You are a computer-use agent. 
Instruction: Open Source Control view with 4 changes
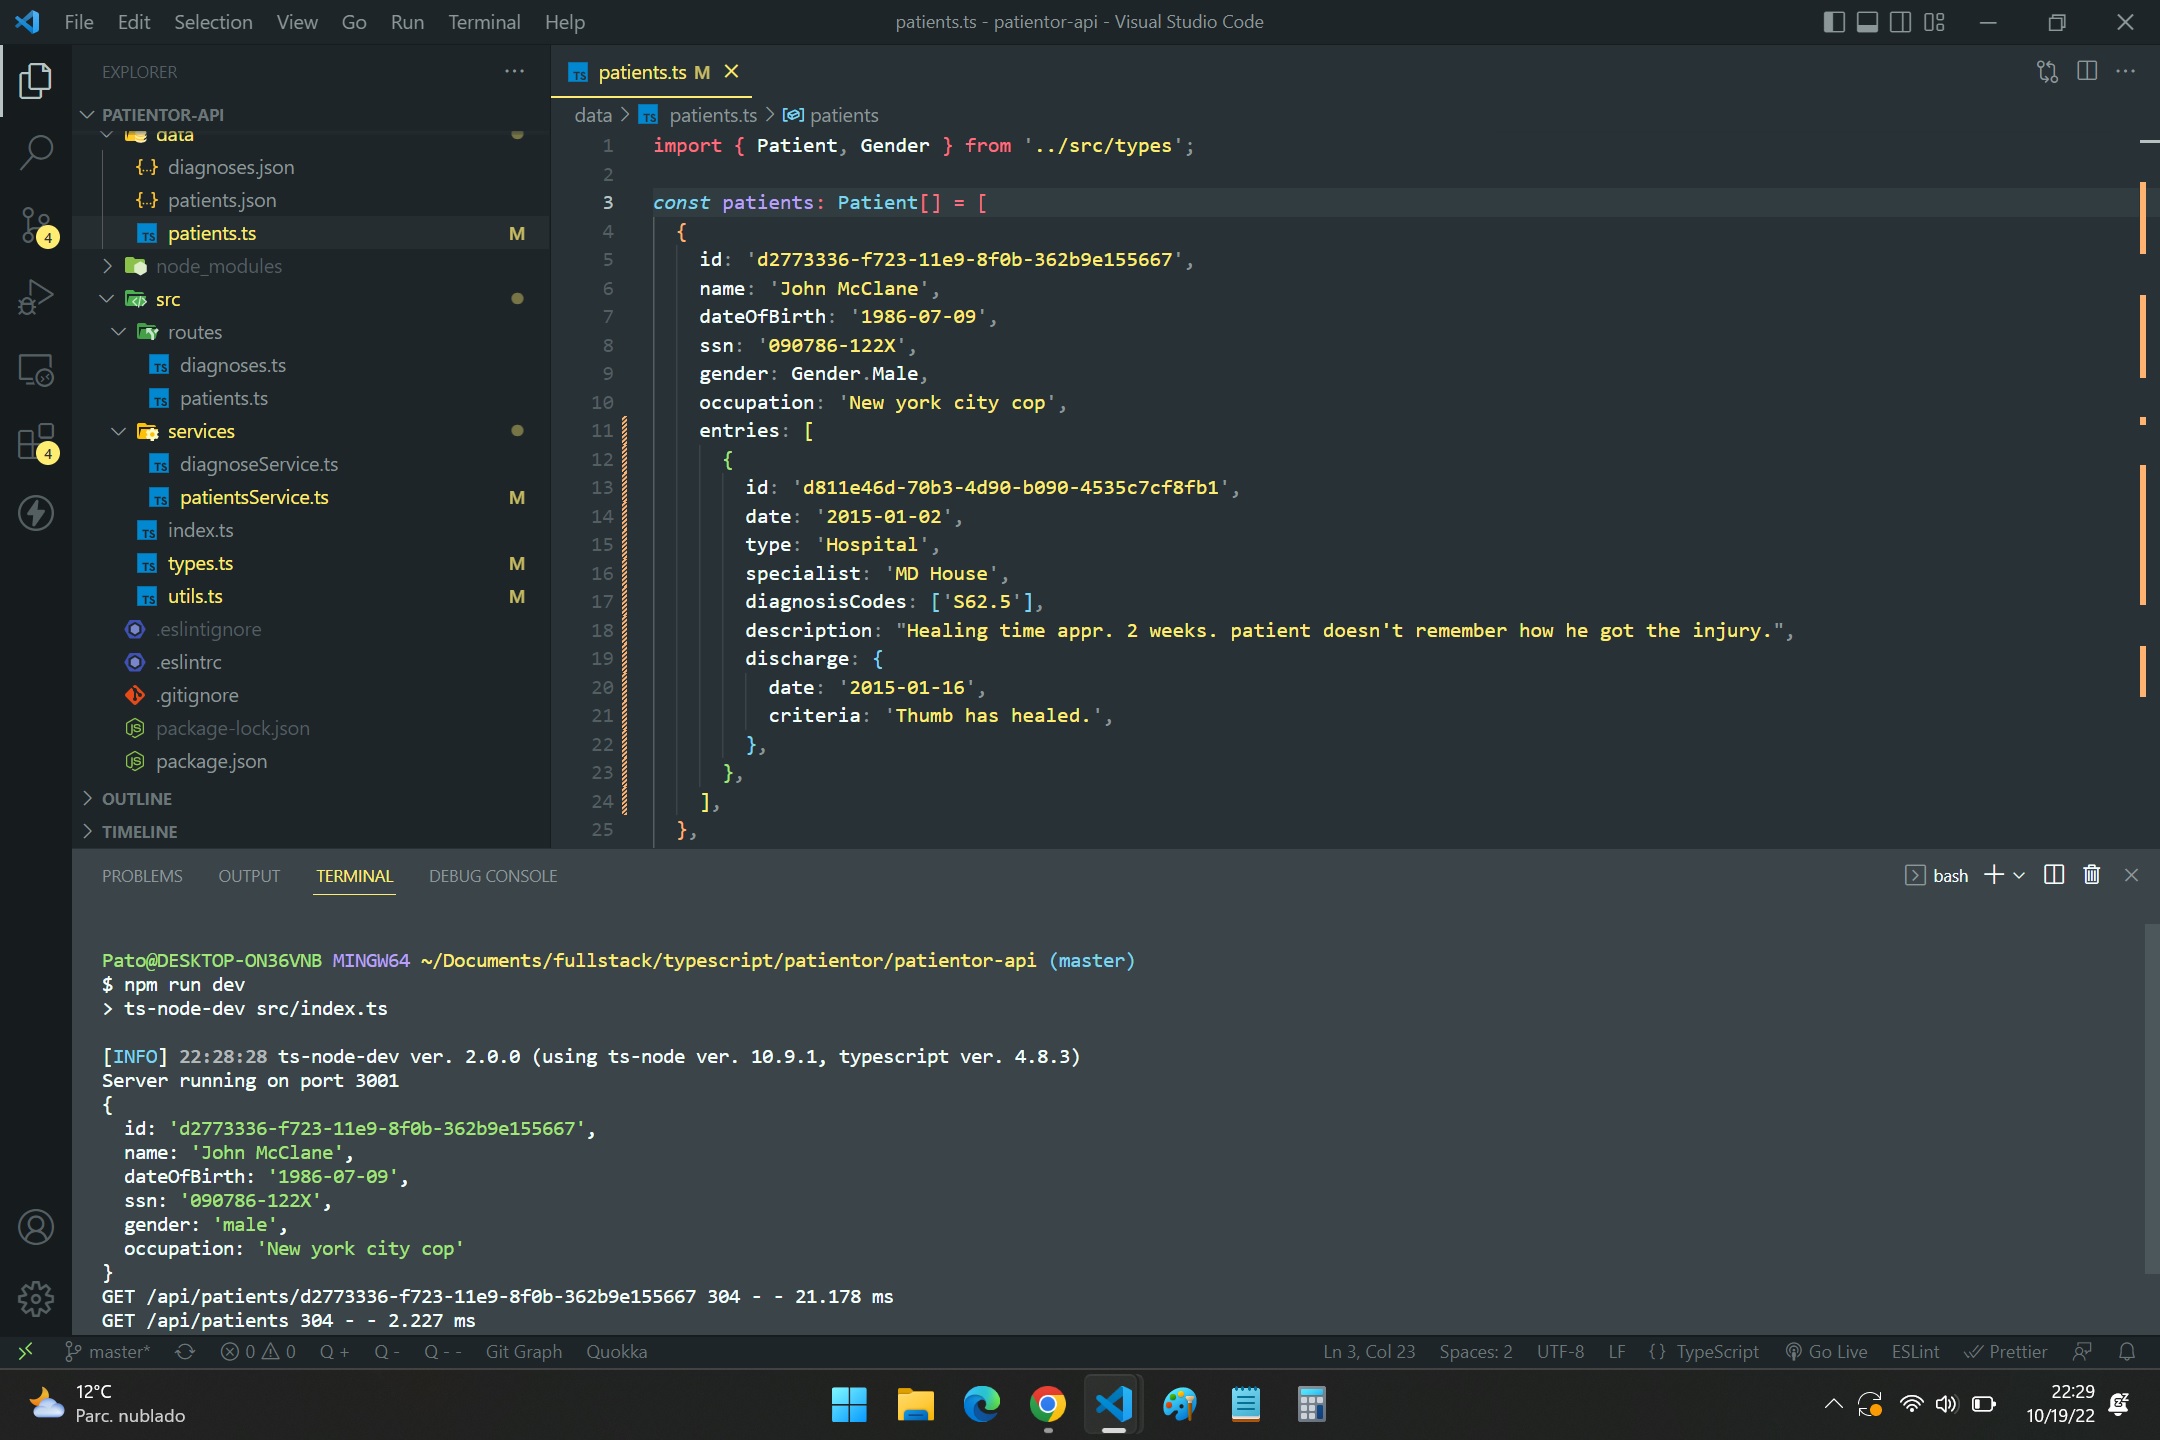(36, 225)
